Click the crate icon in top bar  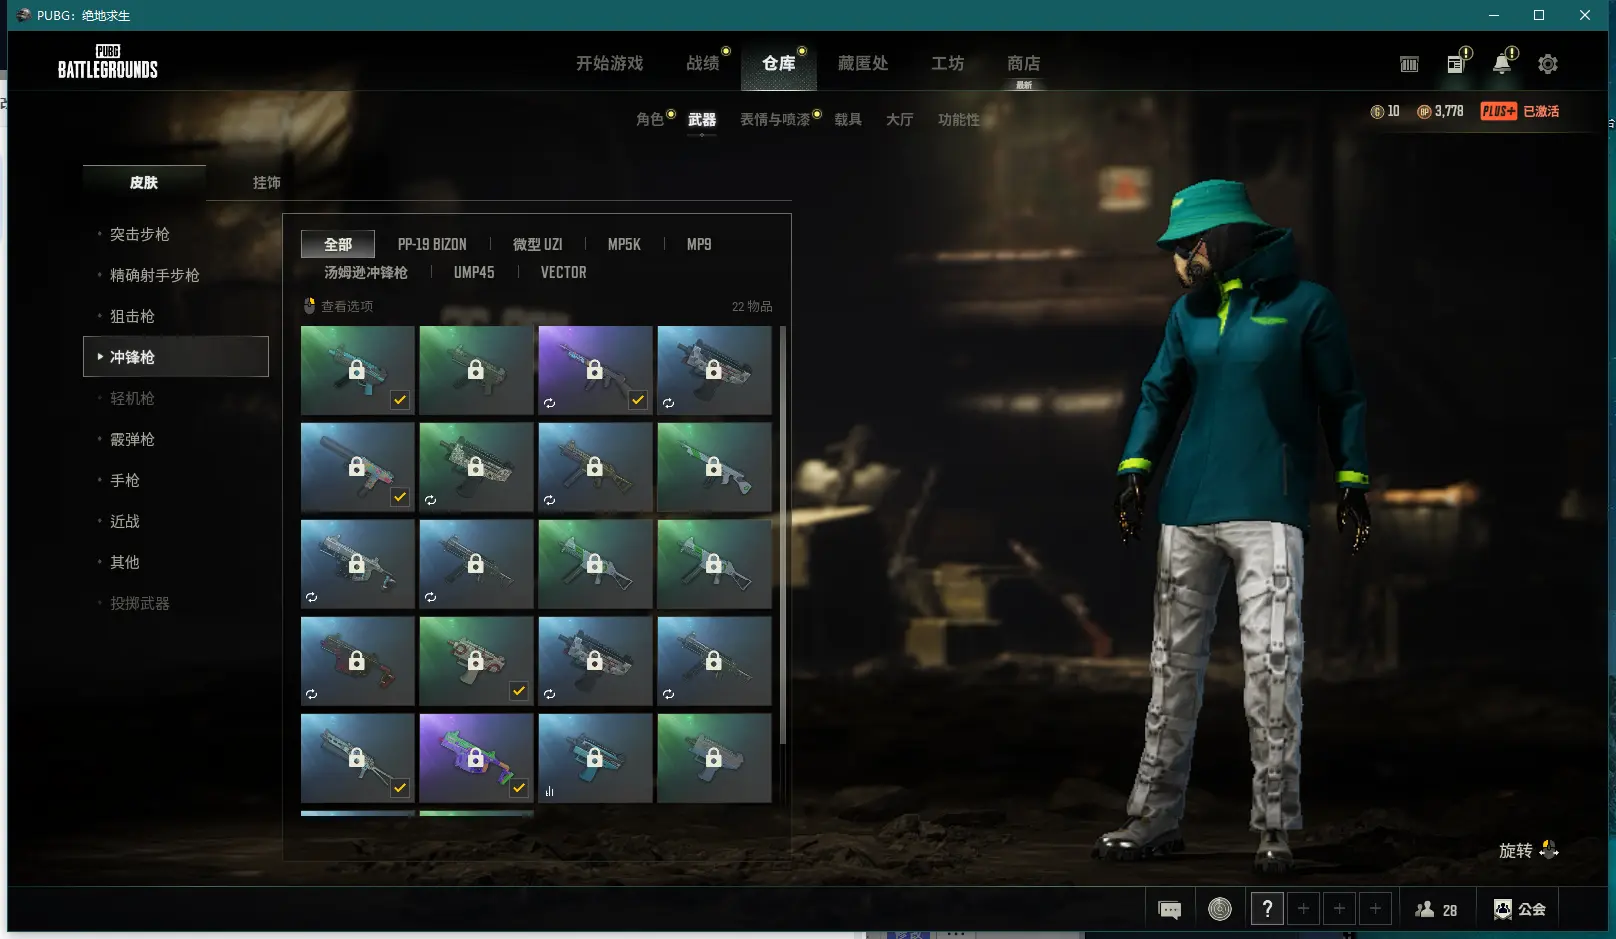pos(1409,64)
